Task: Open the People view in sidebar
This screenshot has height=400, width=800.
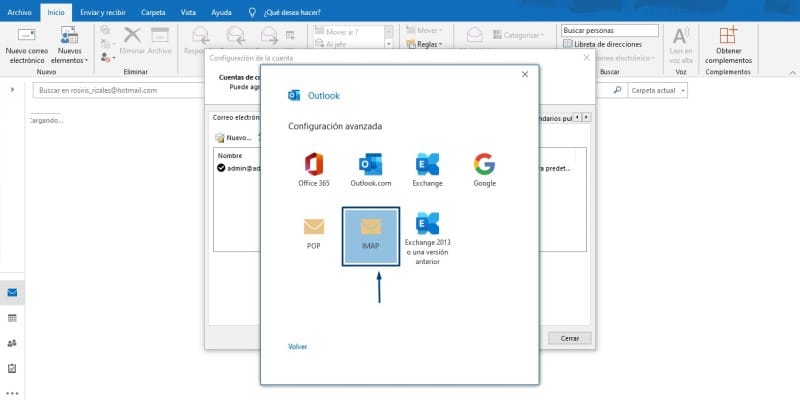Action: tap(12, 343)
